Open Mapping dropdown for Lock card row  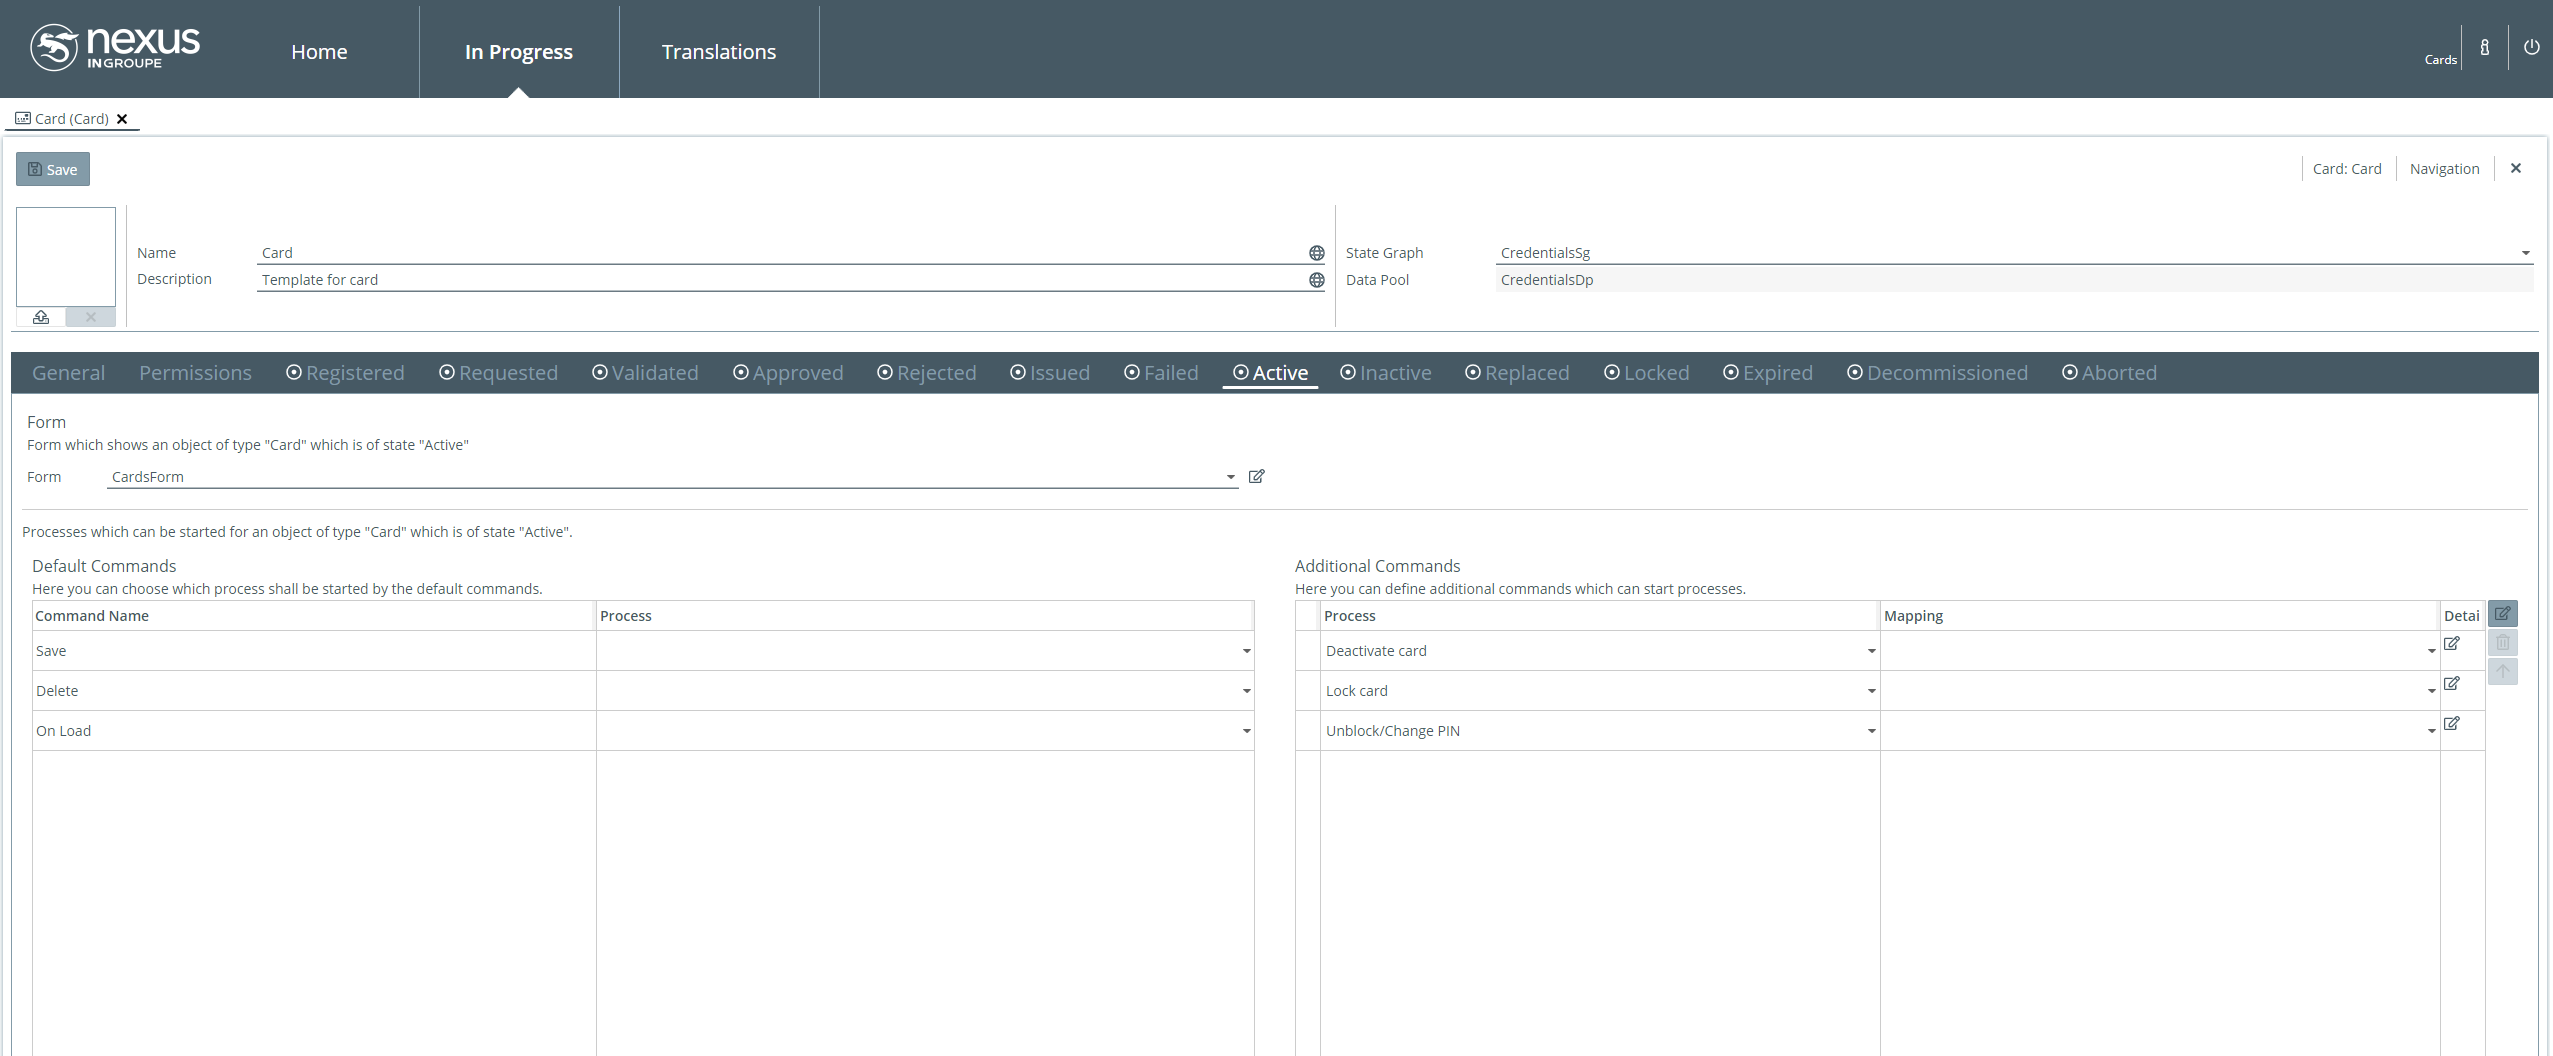point(2431,691)
